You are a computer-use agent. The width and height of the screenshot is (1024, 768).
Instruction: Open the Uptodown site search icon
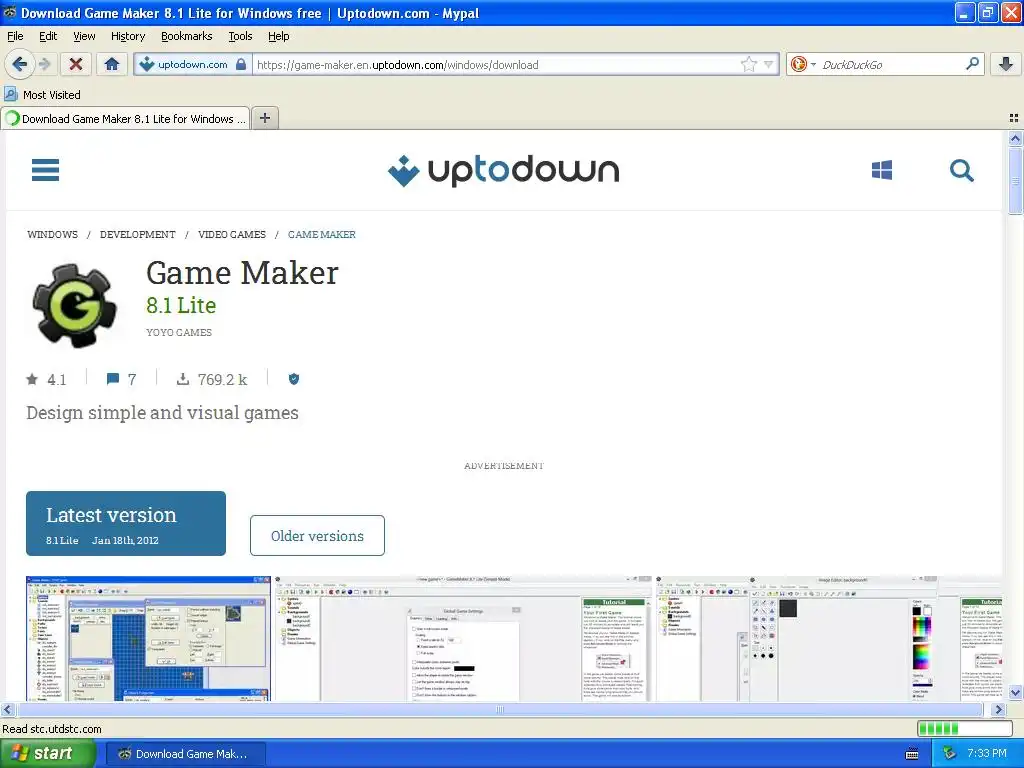pyautogui.click(x=961, y=170)
